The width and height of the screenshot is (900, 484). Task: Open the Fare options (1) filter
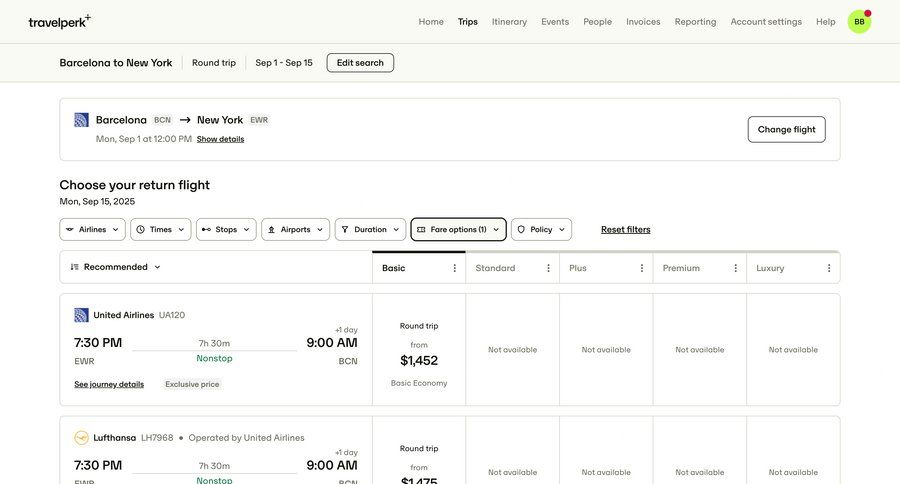pos(458,230)
